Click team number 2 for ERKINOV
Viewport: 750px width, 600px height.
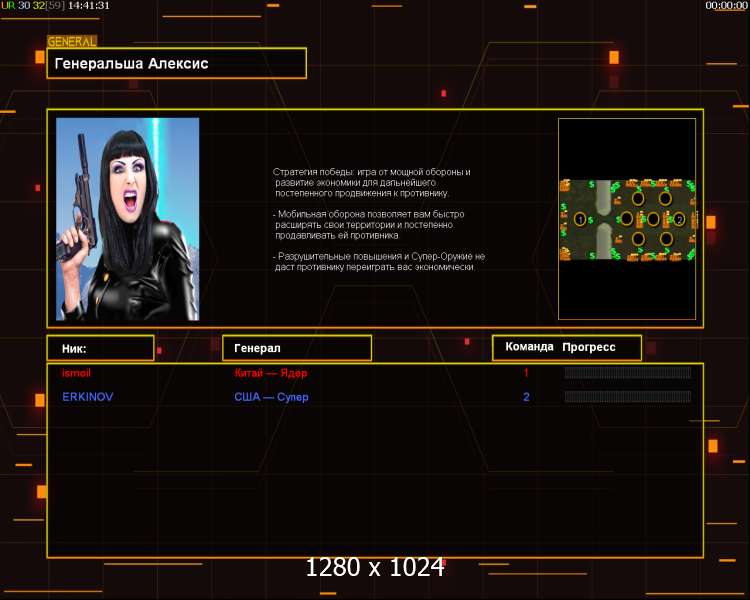tap(526, 397)
